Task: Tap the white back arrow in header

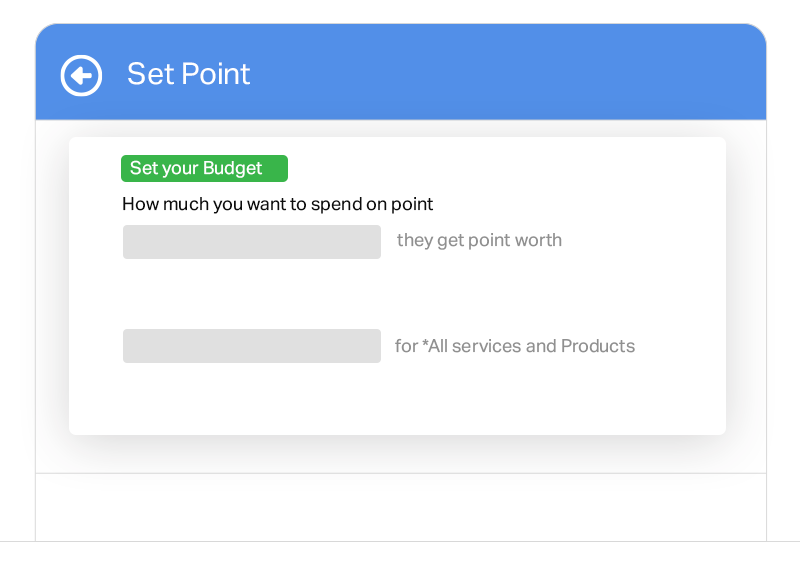Action: coord(81,76)
